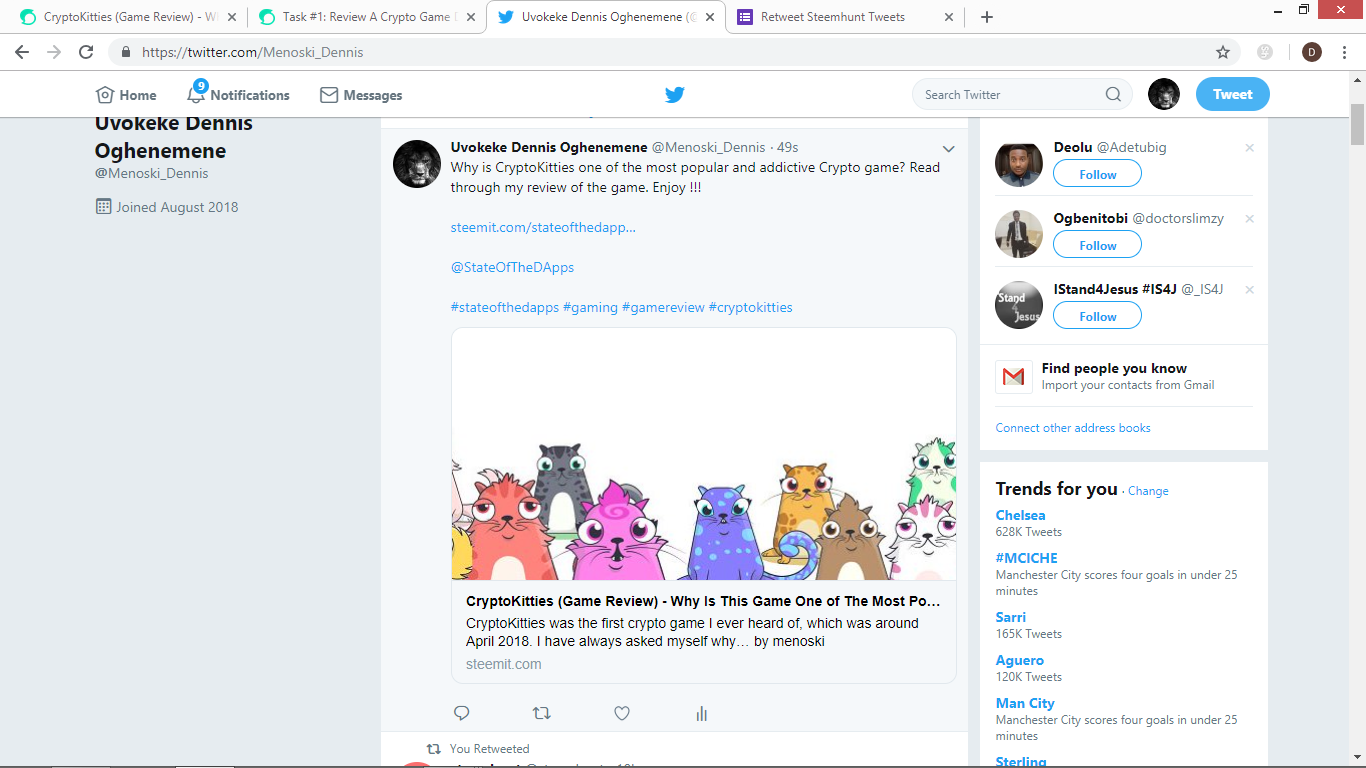View tweet activity via bar chart icon
1366x768 pixels.
coord(701,713)
